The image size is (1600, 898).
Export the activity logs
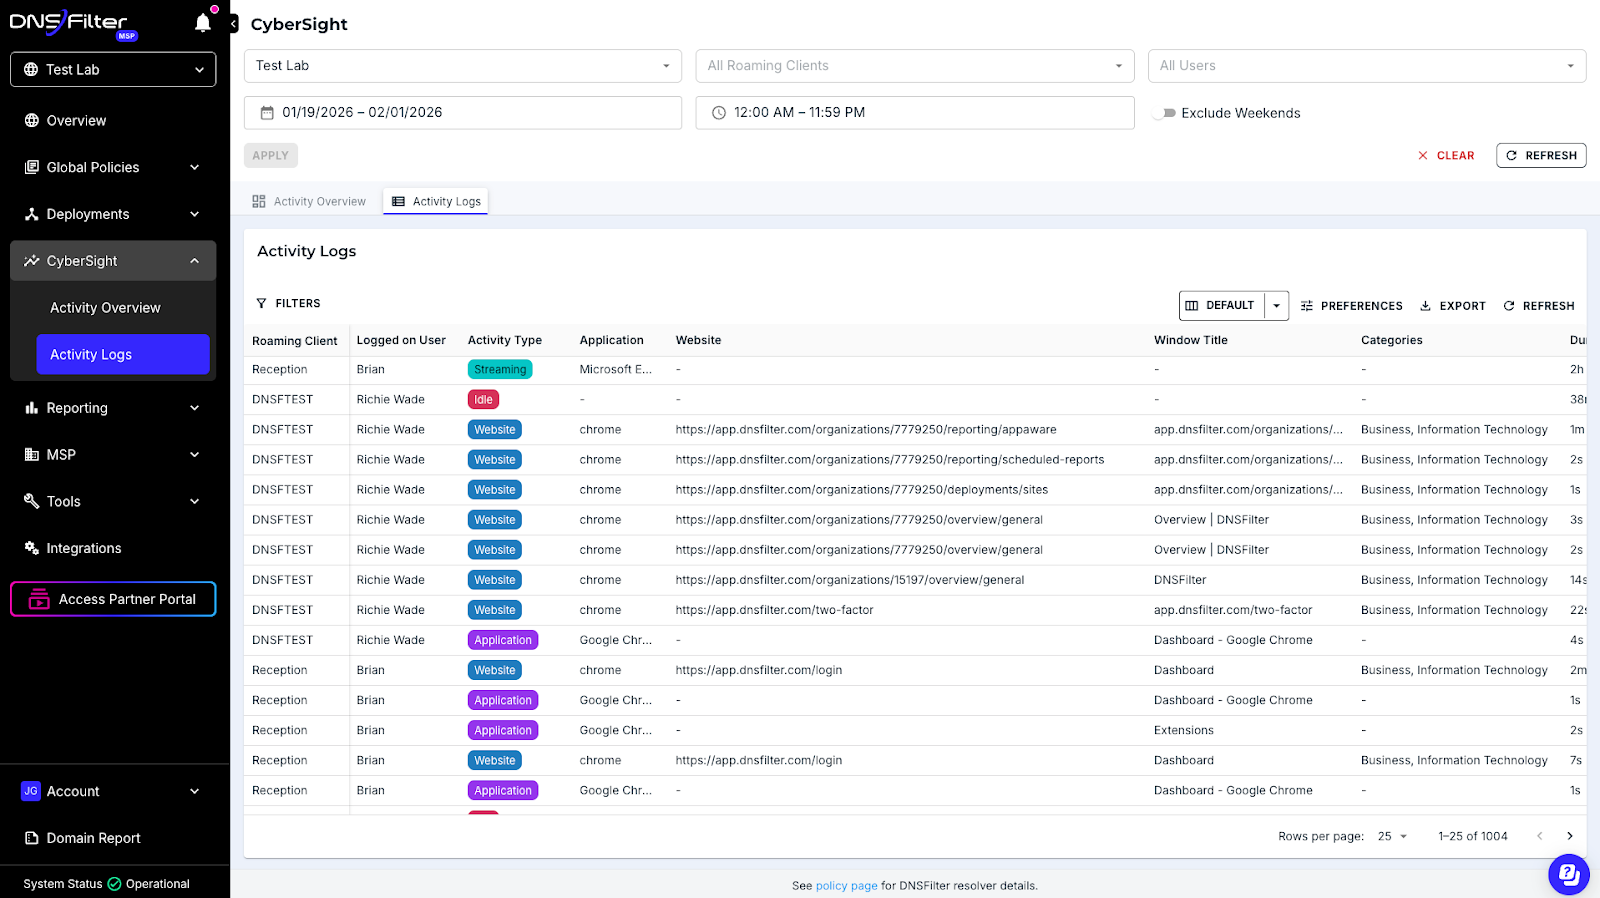coord(1453,306)
